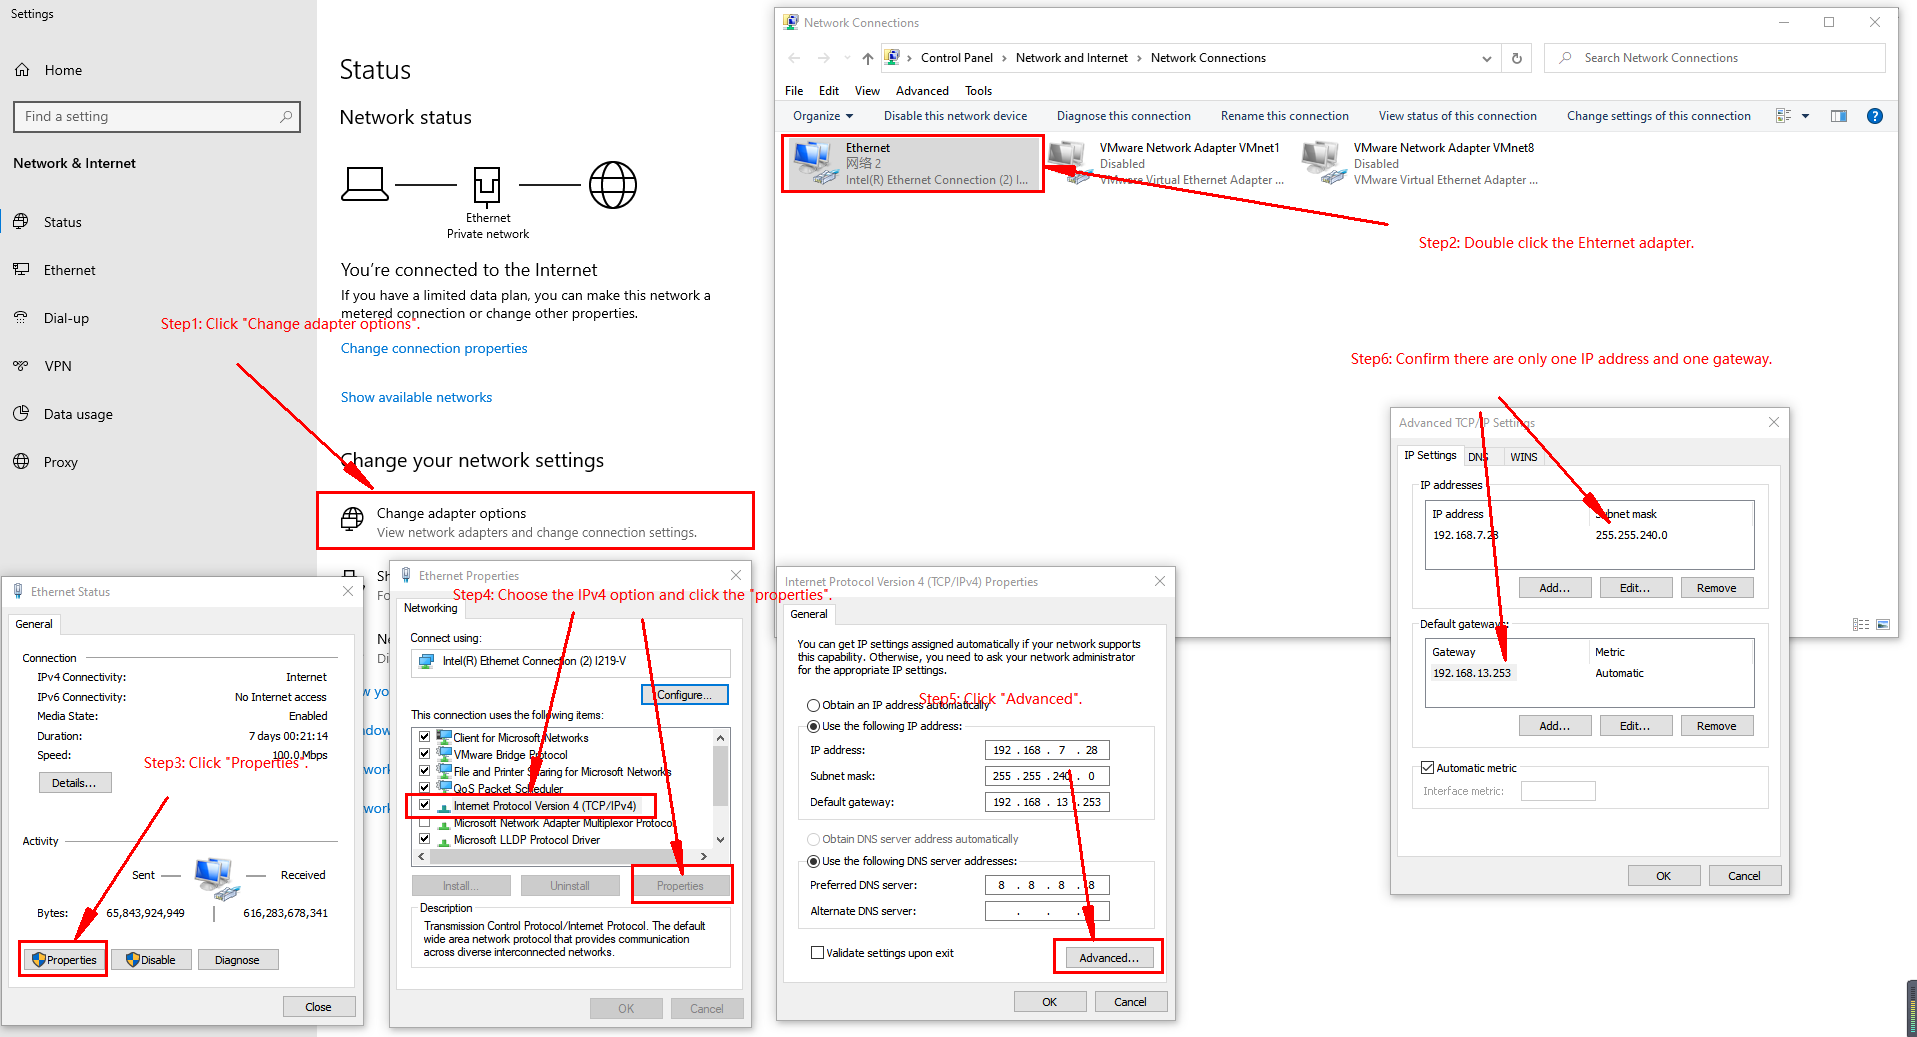Expand the Organize dropdown in Network Connections
The image size is (1917, 1037).
point(823,116)
